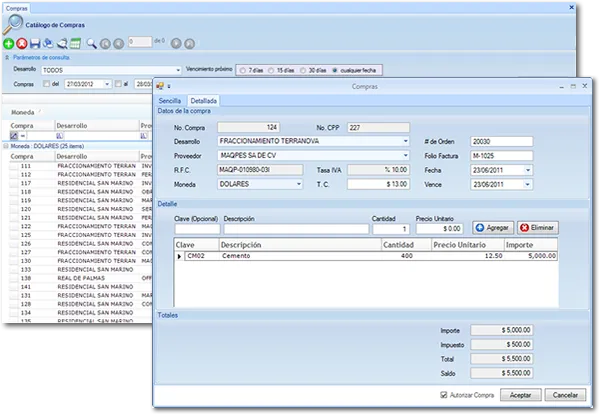Screen dimensions: 599x414
Task: Click the filter icon under the third column header
Action: point(144,136)
